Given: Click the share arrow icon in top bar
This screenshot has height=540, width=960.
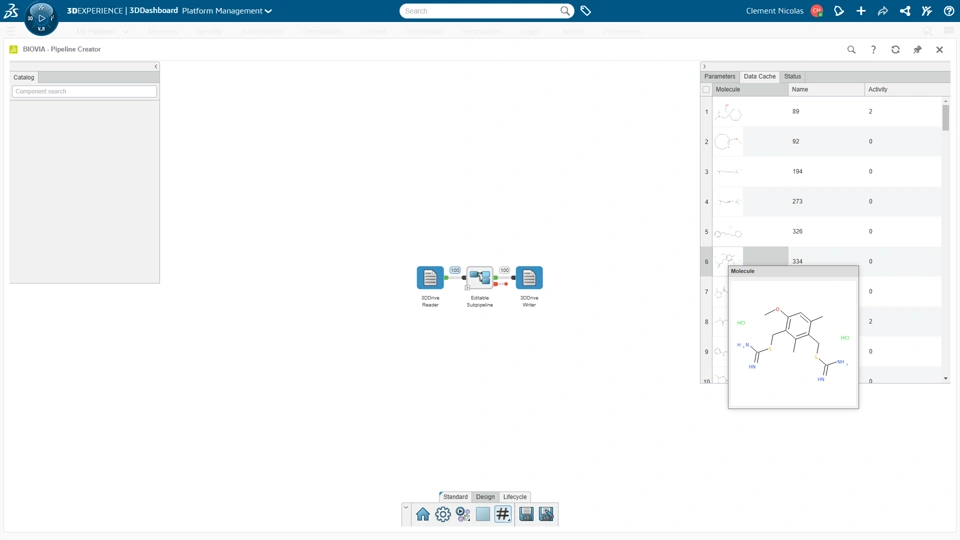Looking at the screenshot, I should point(883,10).
